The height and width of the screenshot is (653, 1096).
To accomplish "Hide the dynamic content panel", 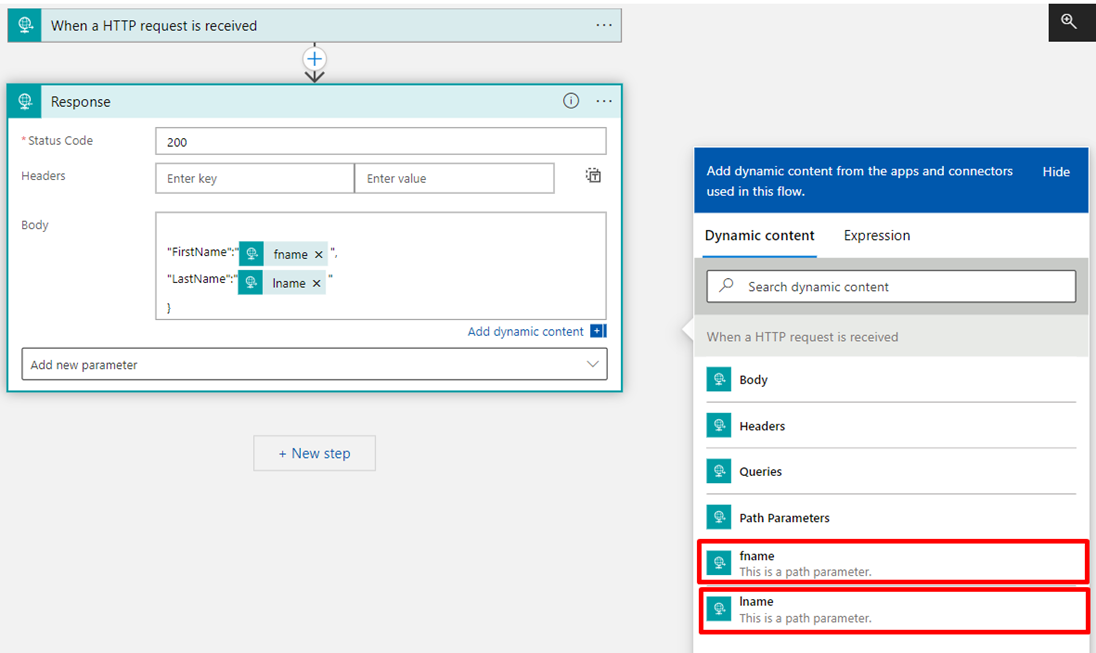I will click(x=1056, y=172).
